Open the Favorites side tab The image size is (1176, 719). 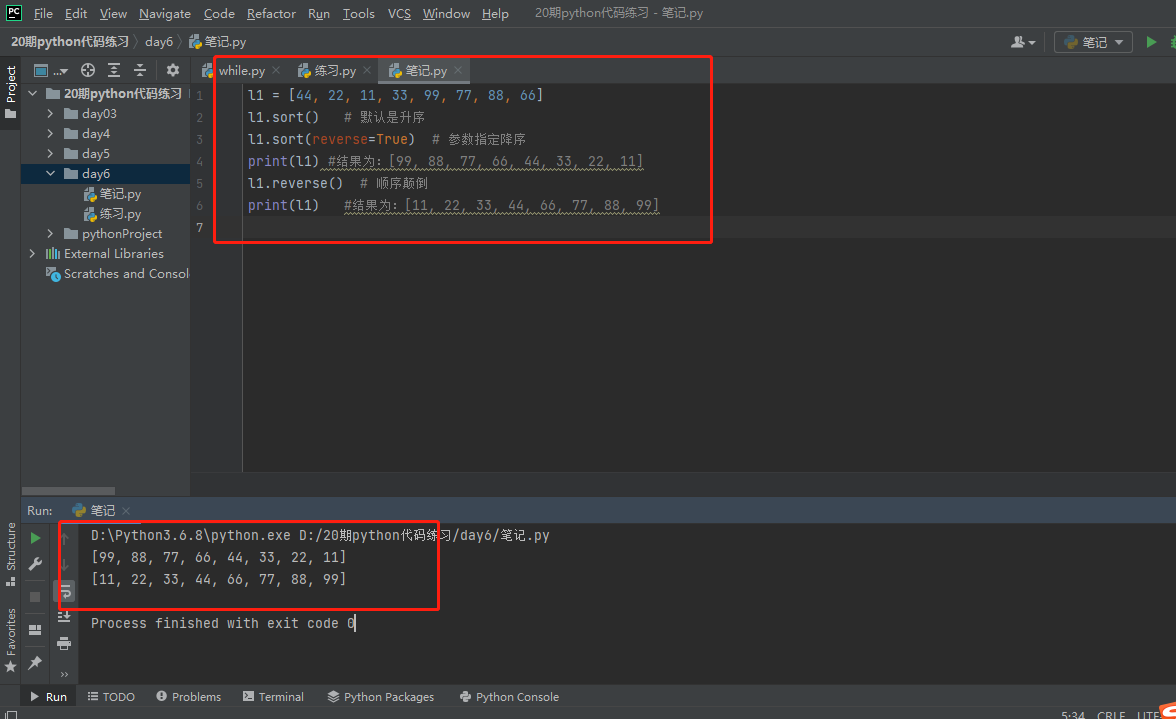click(10, 640)
